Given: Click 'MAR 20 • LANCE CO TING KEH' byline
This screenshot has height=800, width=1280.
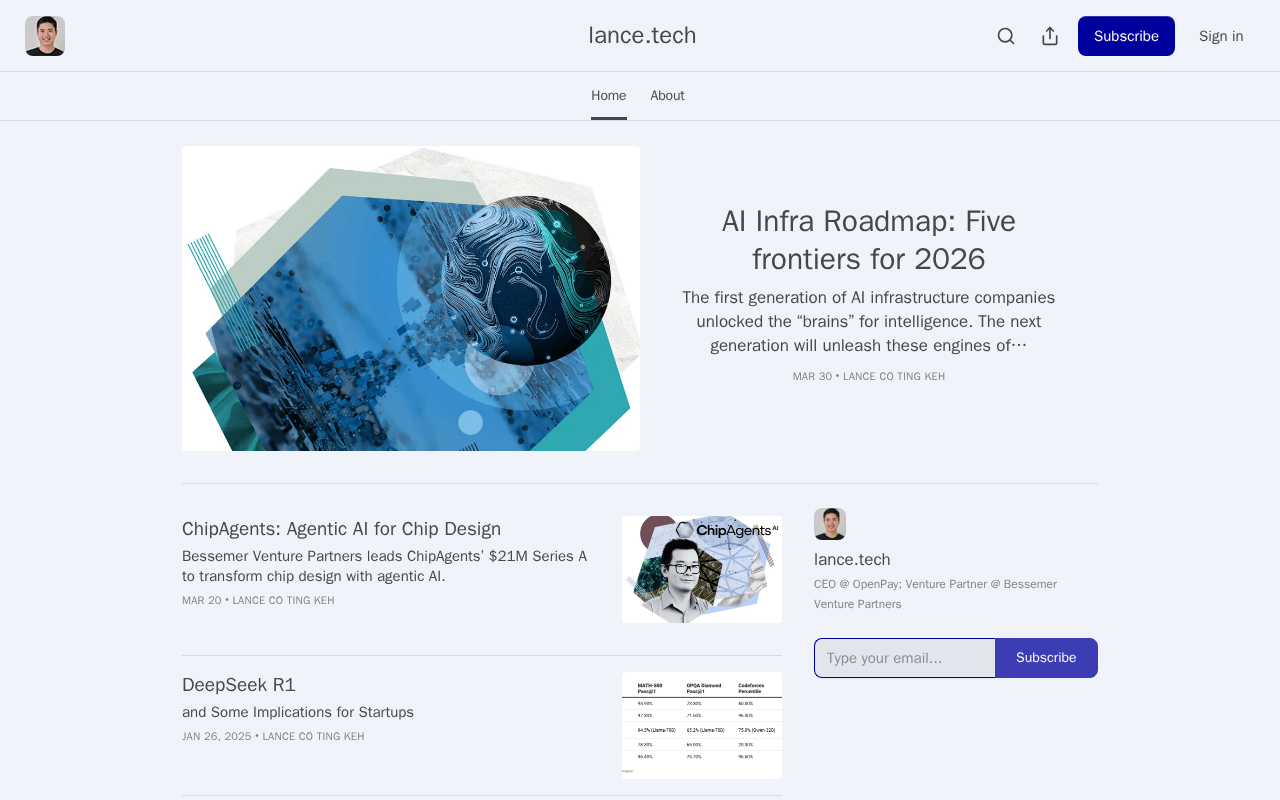Looking at the screenshot, I should (258, 601).
